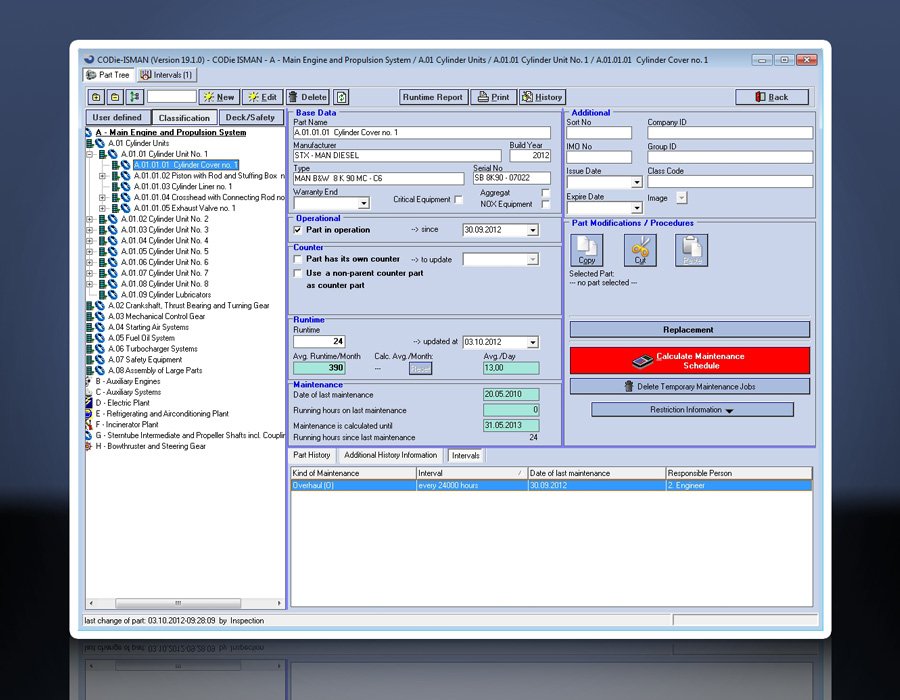The image size is (900, 700).
Task: Click the Cut part scissors icon
Action: [639, 250]
